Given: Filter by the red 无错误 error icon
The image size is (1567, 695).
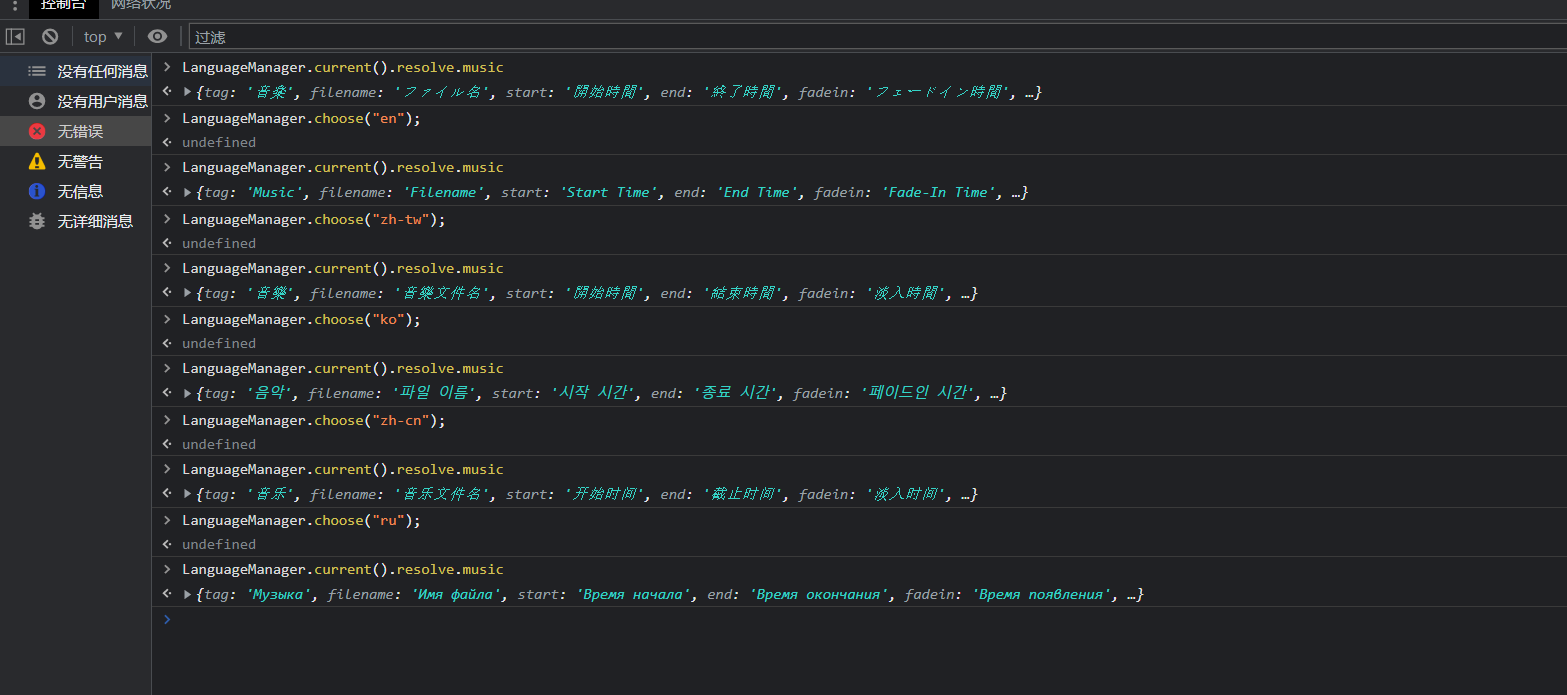Looking at the screenshot, I should [x=37, y=131].
